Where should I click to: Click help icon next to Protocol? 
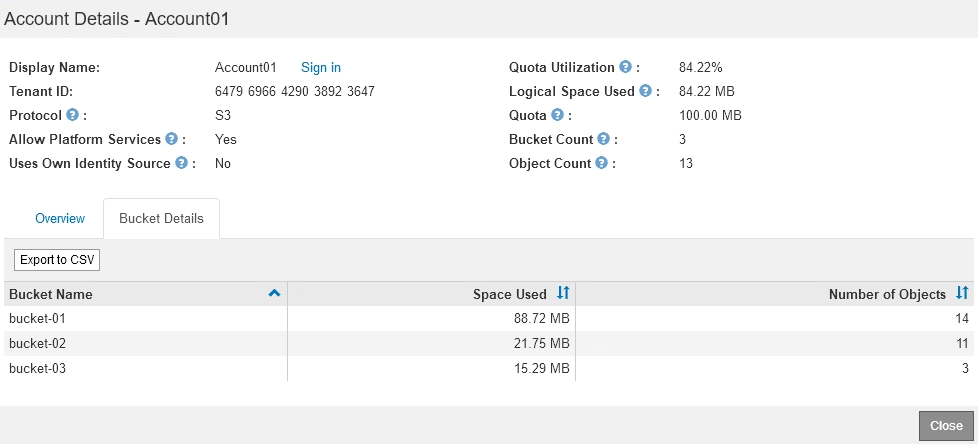pyautogui.click(x=73, y=115)
